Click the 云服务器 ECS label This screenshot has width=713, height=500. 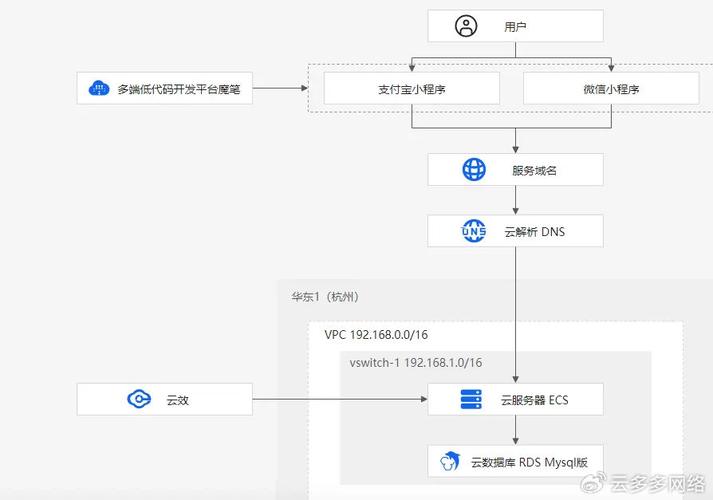click(x=534, y=400)
